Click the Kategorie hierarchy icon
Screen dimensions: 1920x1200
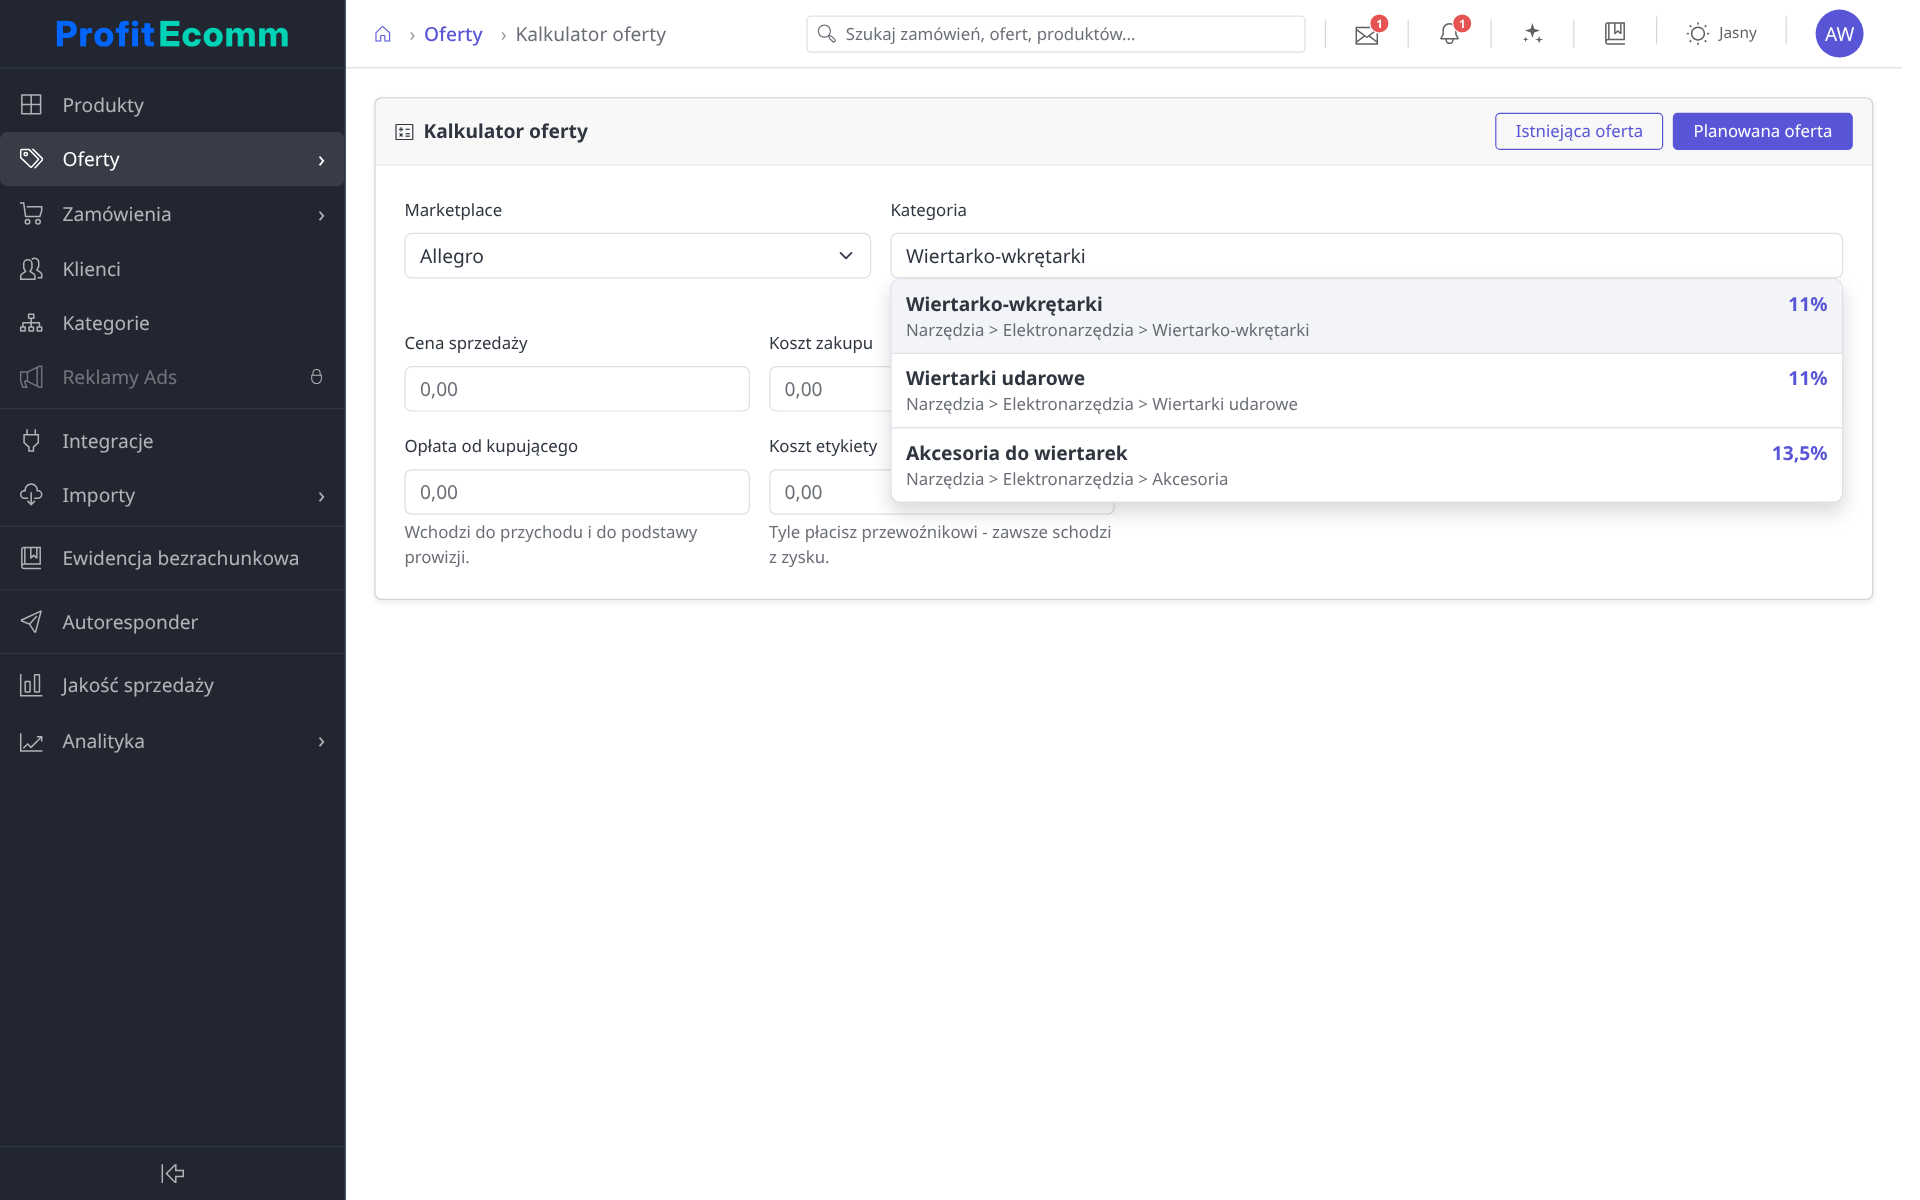click(31, 322)
